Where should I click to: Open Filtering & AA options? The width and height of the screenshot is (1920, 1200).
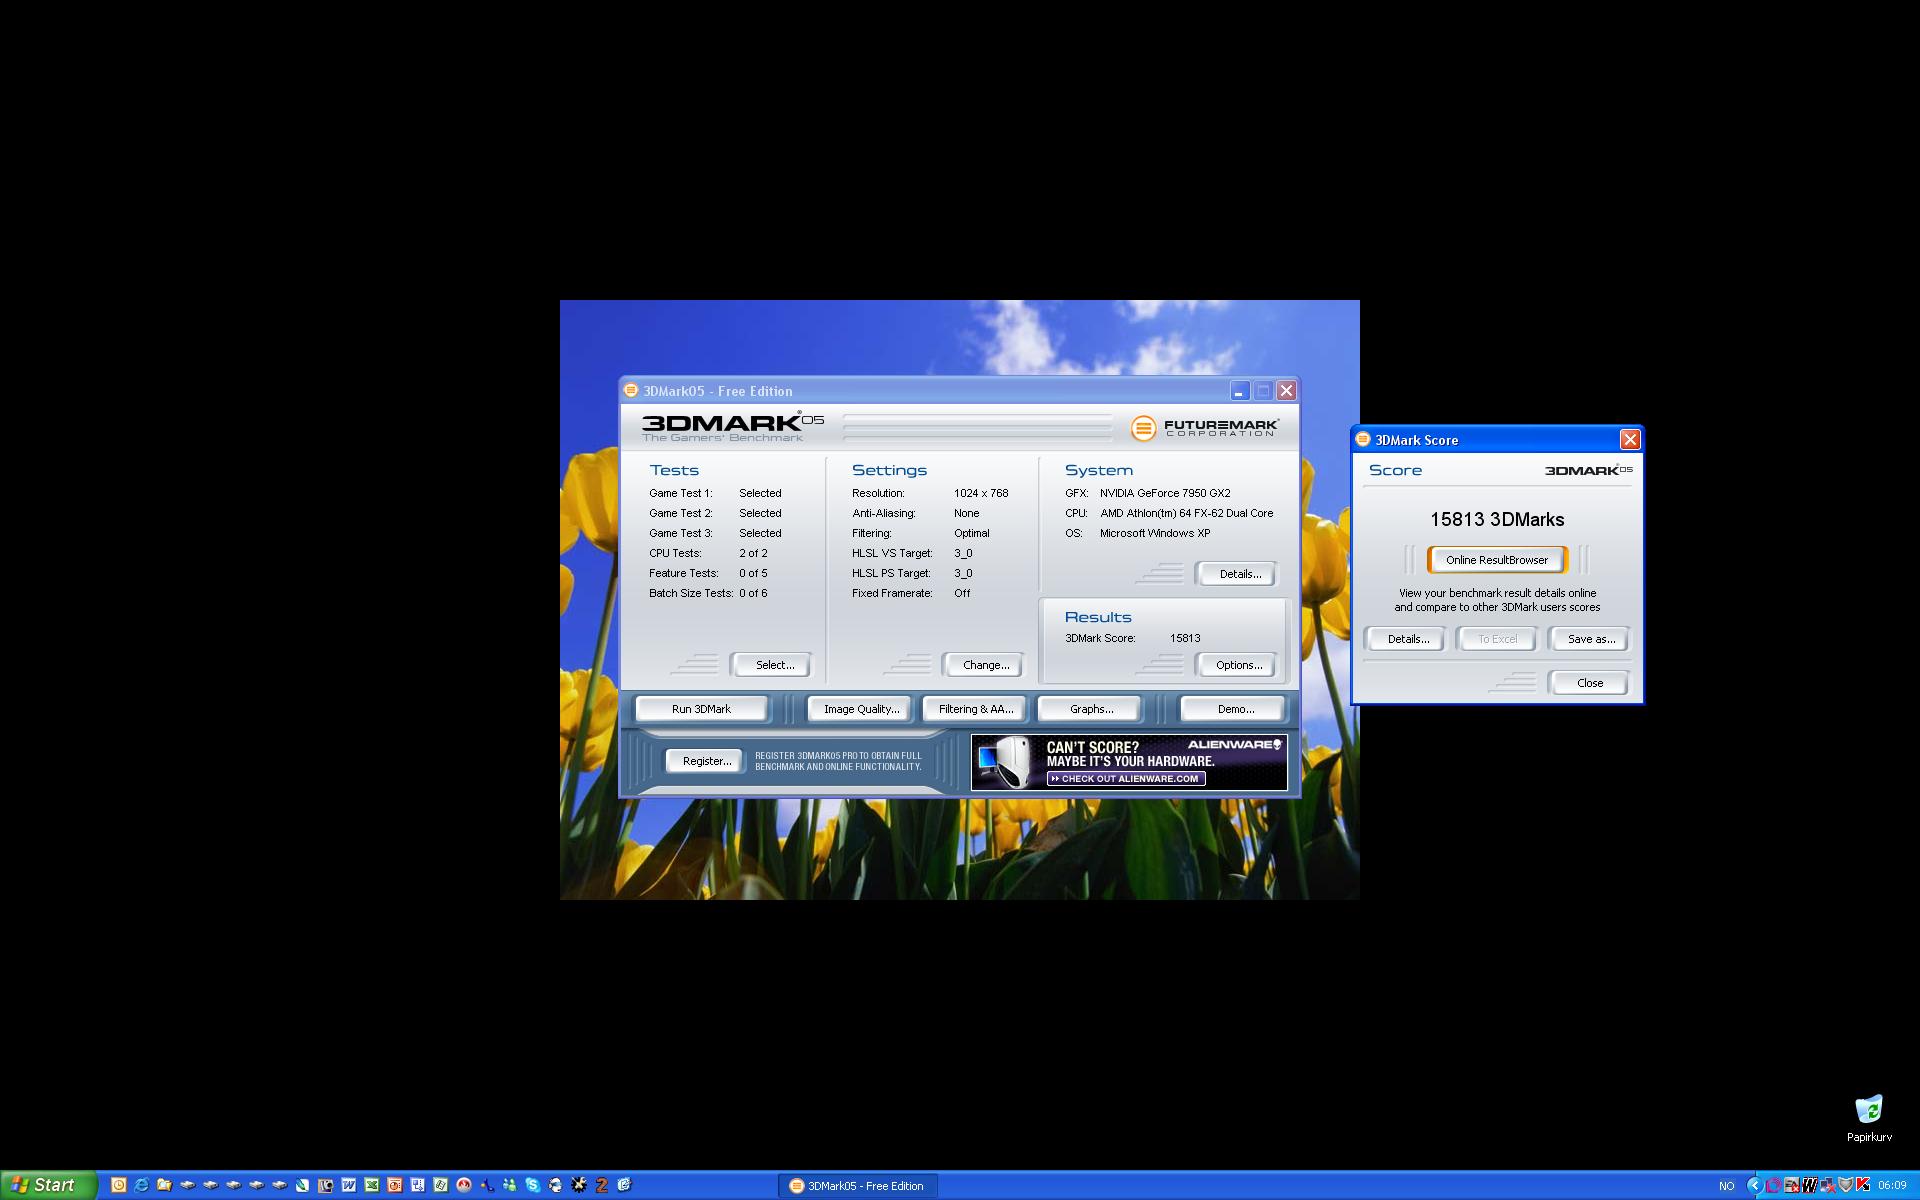click(975, 709)
